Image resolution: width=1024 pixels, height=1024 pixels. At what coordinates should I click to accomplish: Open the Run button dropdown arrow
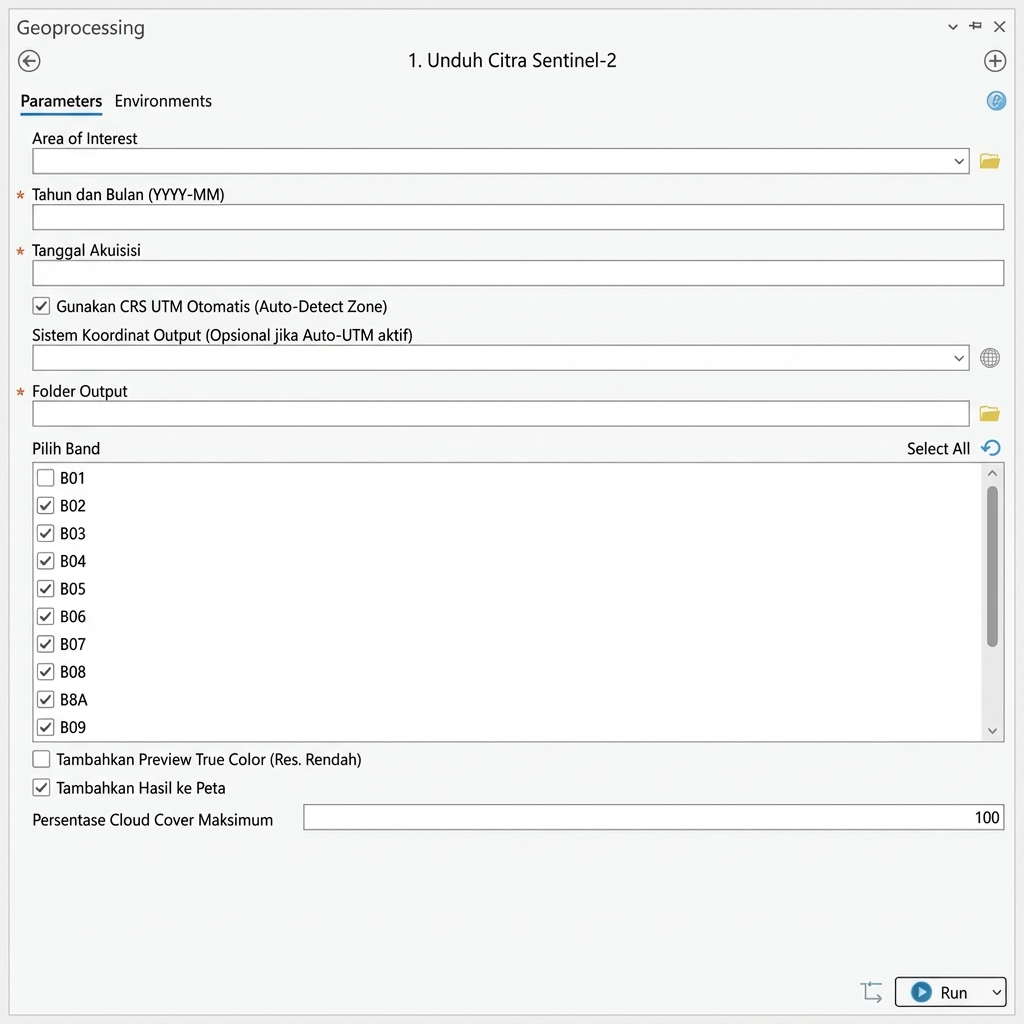click(x=997, y=992)
